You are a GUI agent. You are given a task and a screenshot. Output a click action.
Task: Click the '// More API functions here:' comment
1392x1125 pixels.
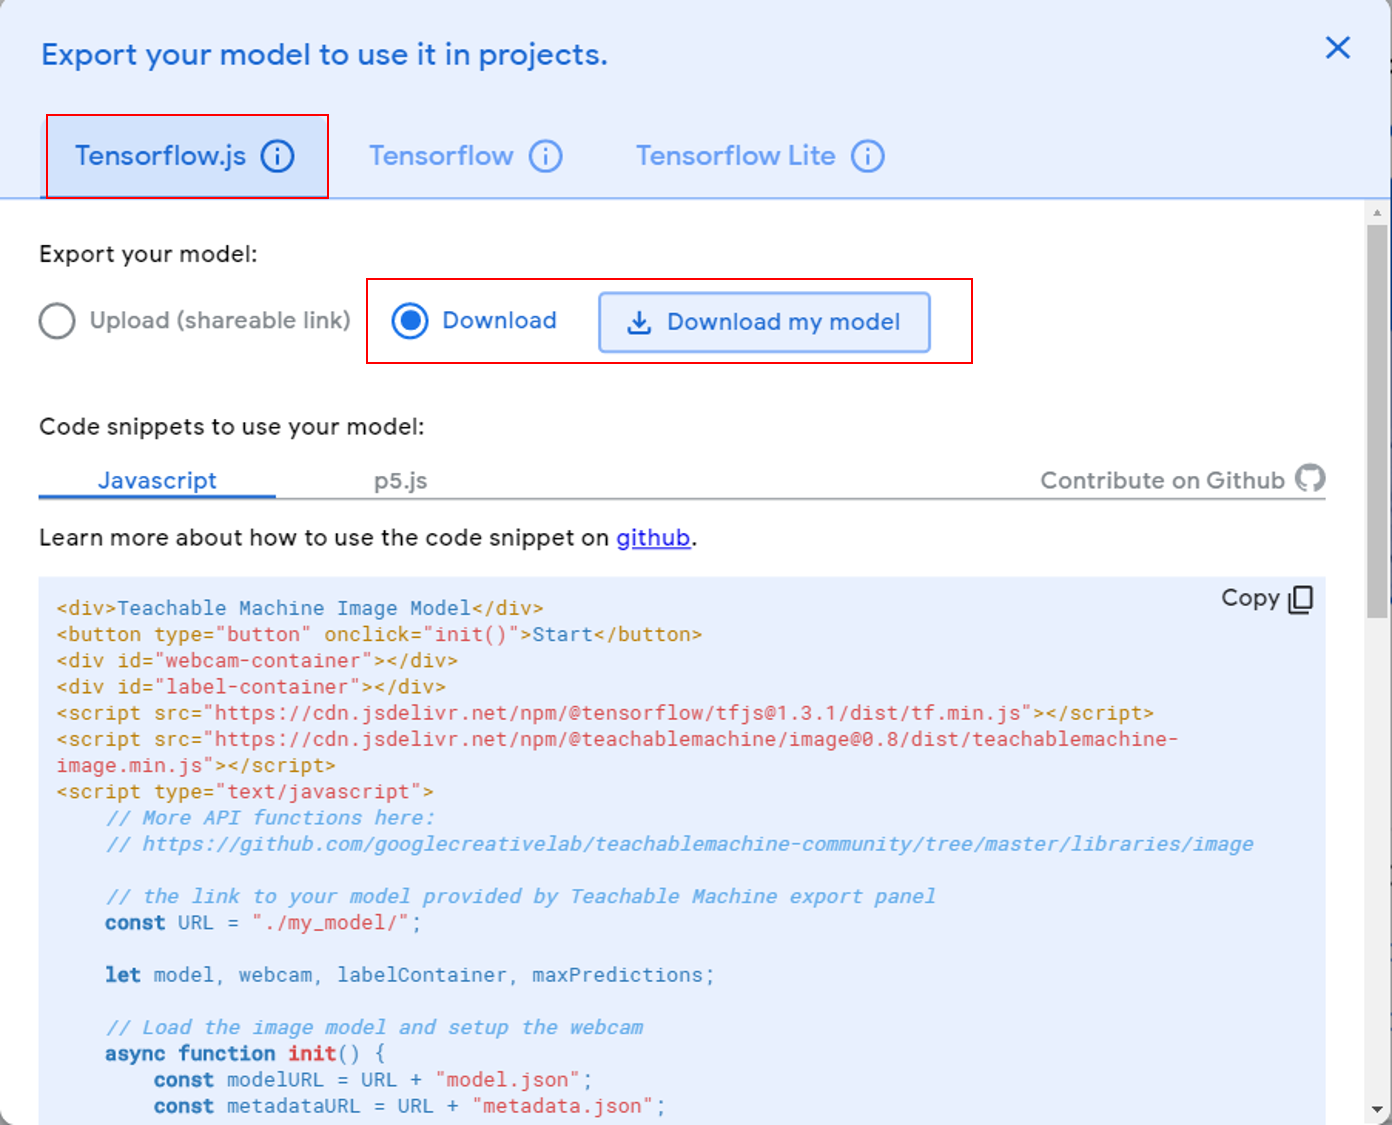(x=270, y=818)
